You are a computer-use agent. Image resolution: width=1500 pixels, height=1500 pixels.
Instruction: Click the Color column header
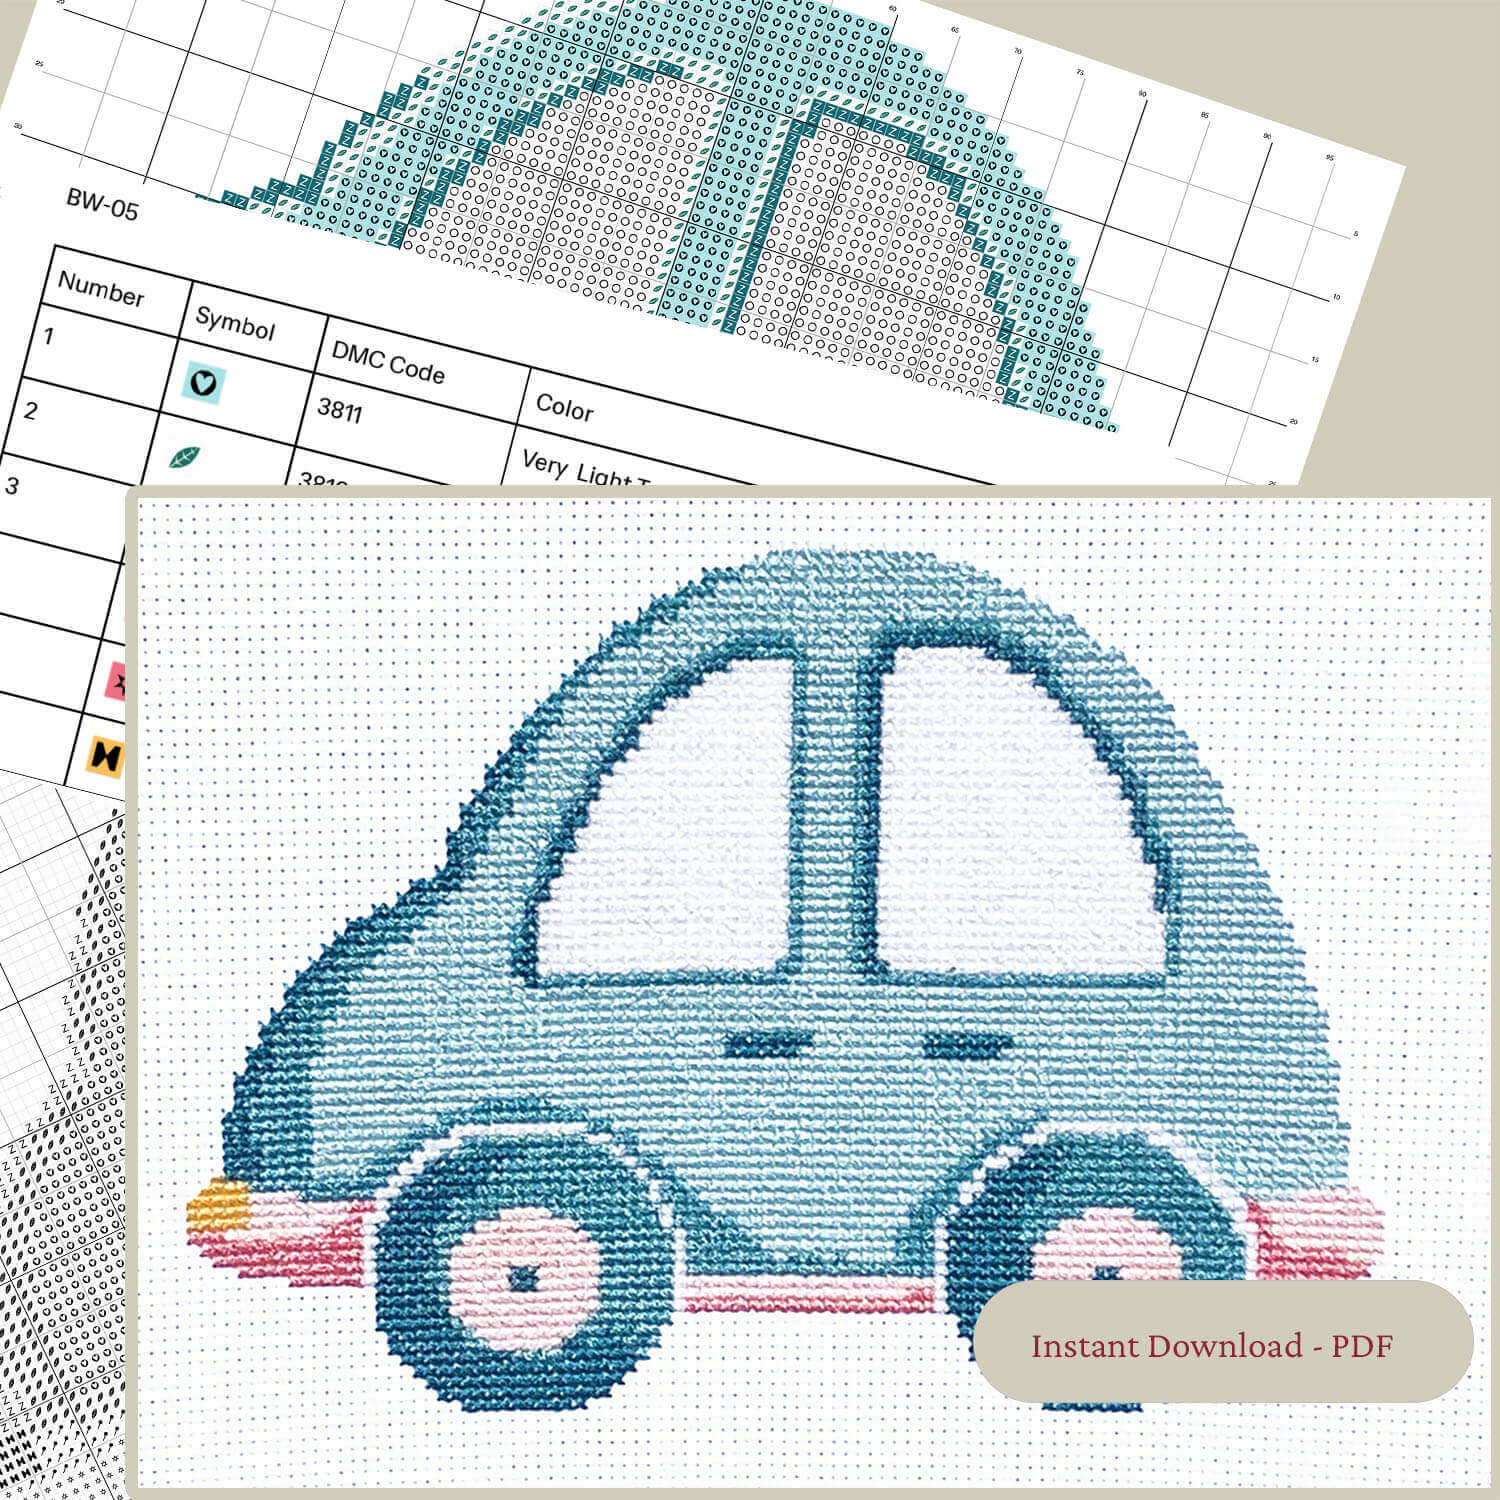(x=565, y=406)
